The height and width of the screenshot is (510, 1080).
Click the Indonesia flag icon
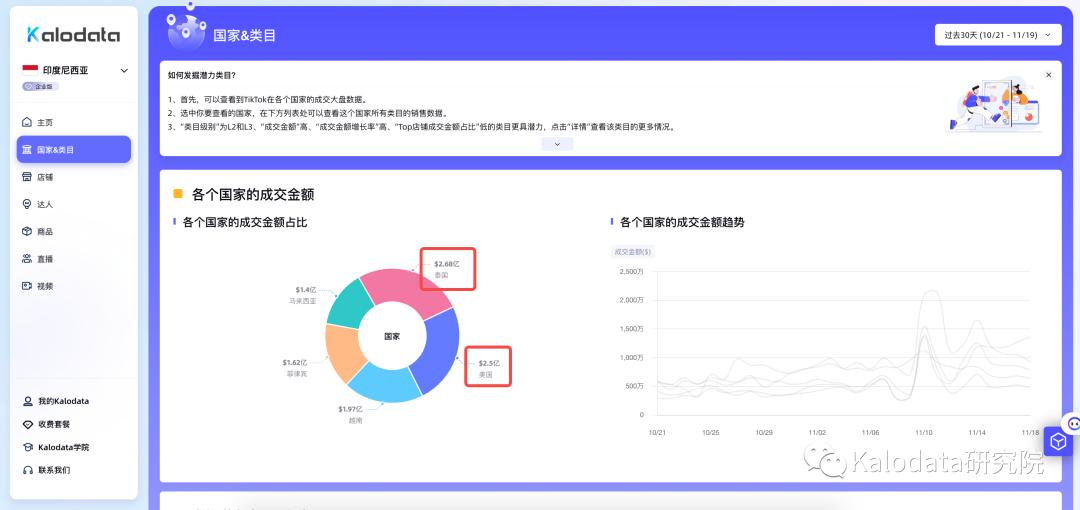pyautogui.click(x=30, y=70)
